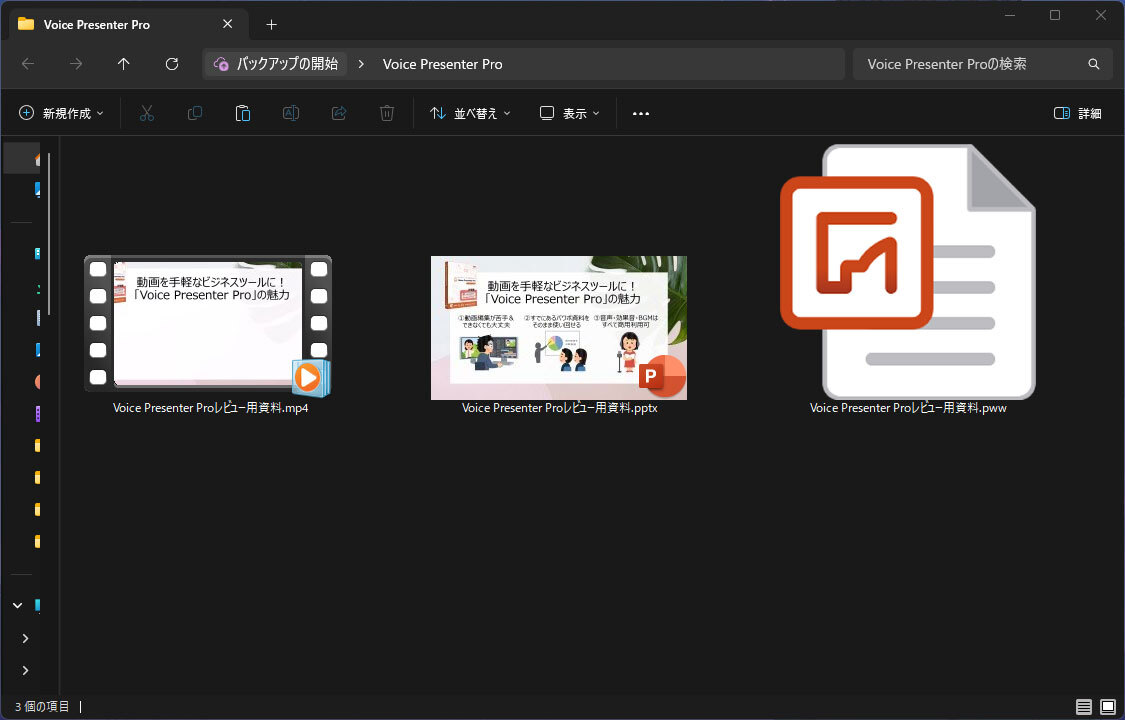
Task: Click the Cut scissors icon
Action: pos(147,113)
